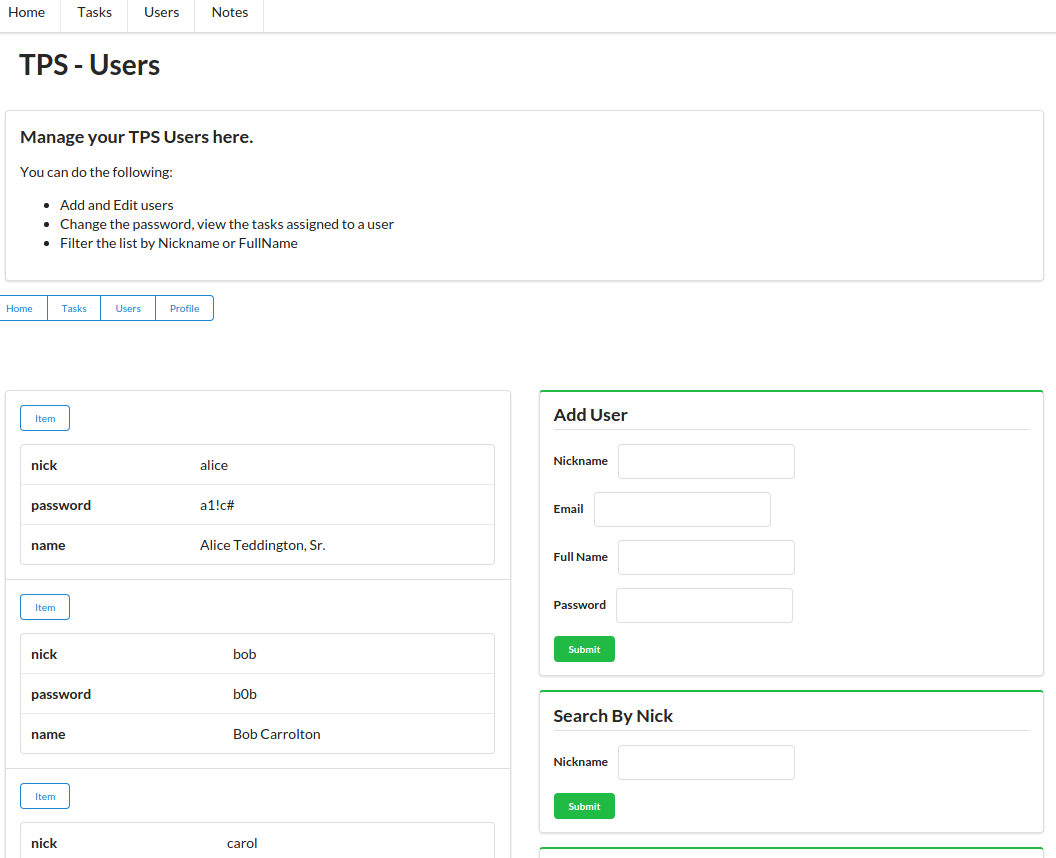Screen dimensions: 1056x858
Task: Submit the Search By Nick form
Action: click(x=584, y=806)
